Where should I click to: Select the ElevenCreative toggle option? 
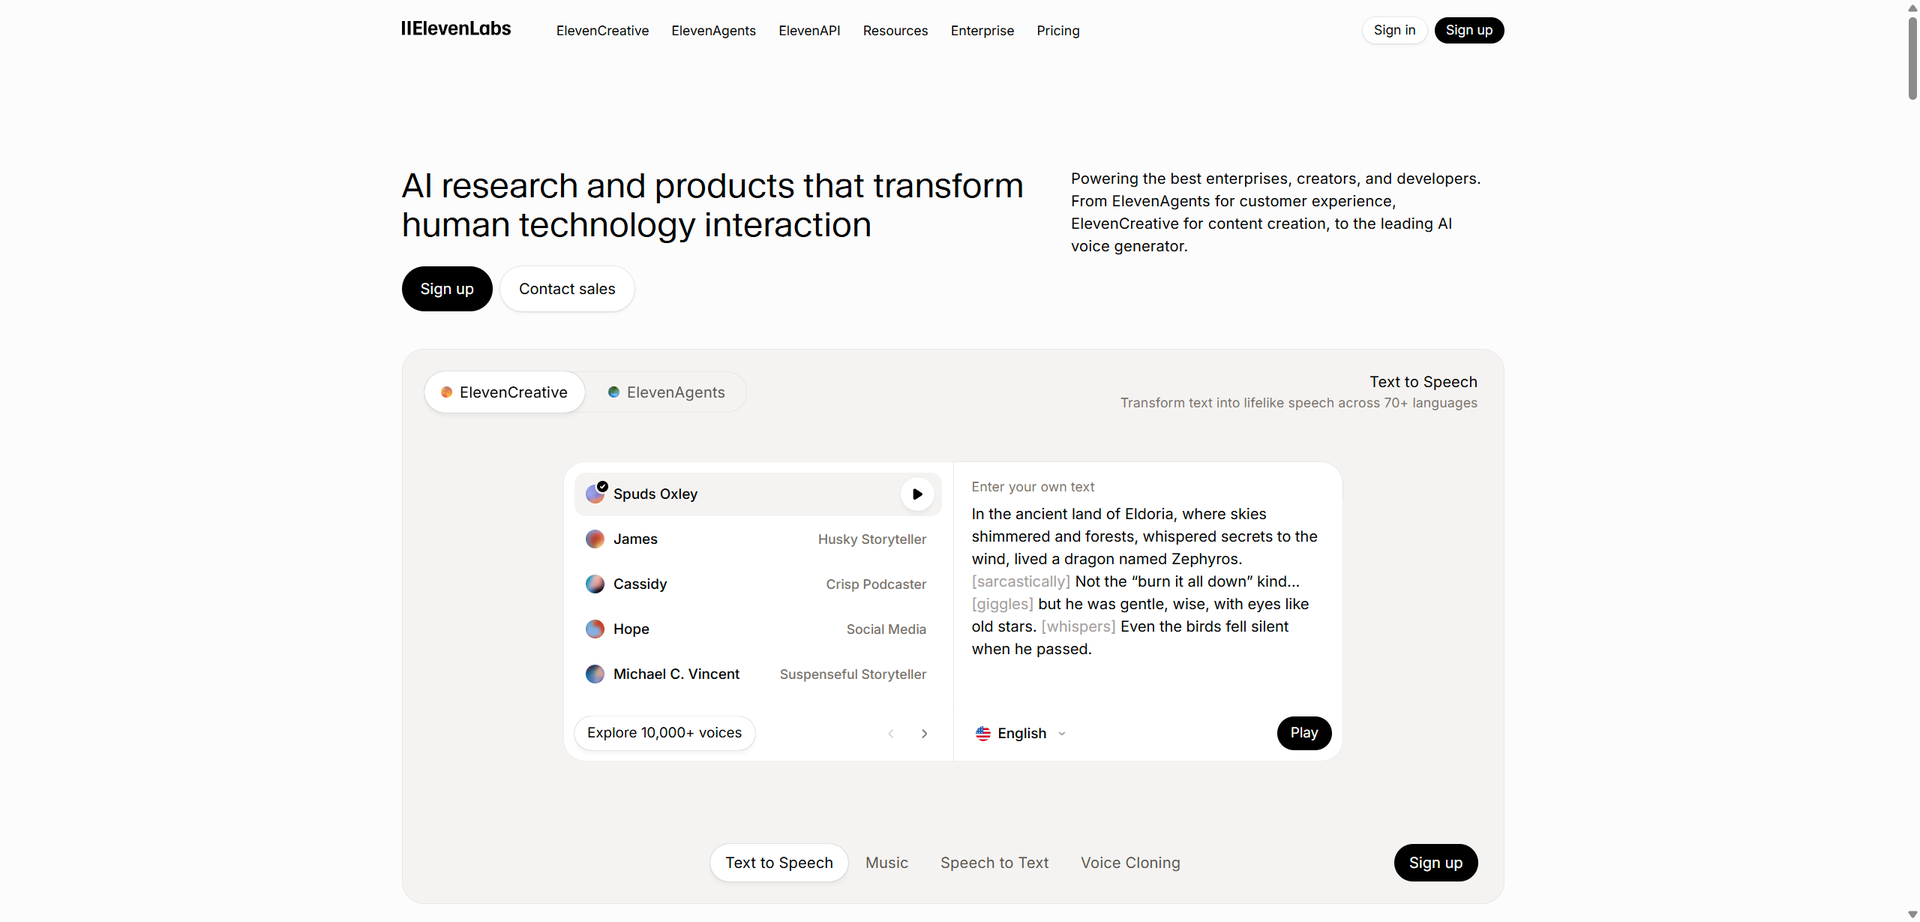pos(505,392)
